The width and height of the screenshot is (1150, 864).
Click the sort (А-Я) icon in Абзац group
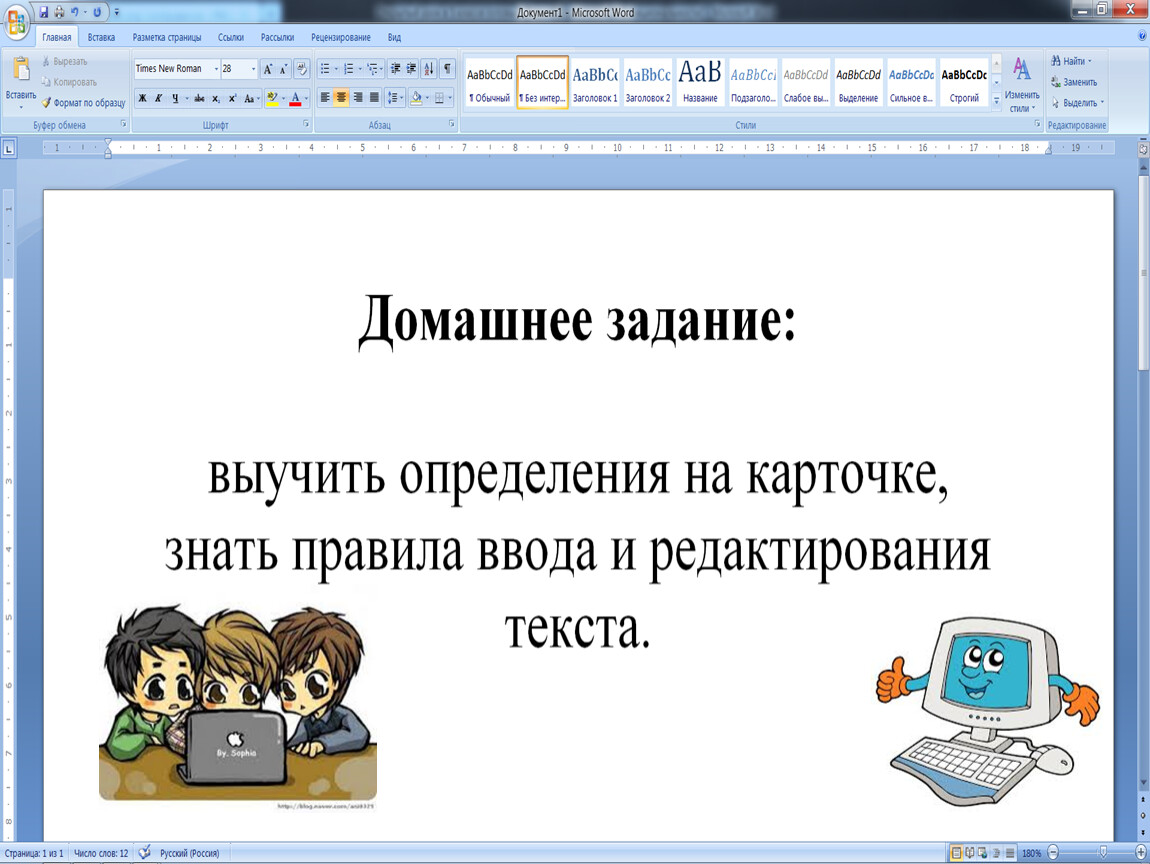[x=429, y=69]
